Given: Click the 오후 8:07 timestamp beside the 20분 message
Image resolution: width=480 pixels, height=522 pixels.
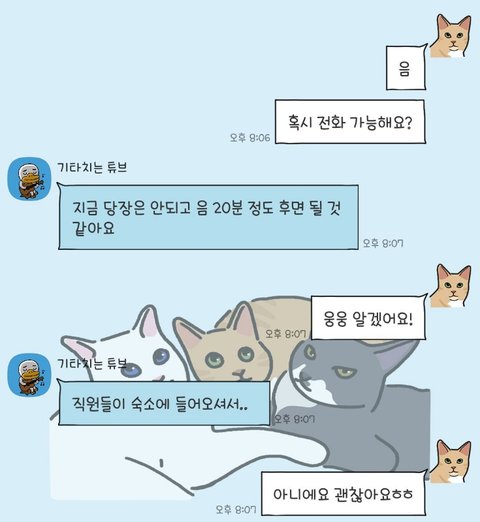Looking at the screenshot, I should click(383, 243).
